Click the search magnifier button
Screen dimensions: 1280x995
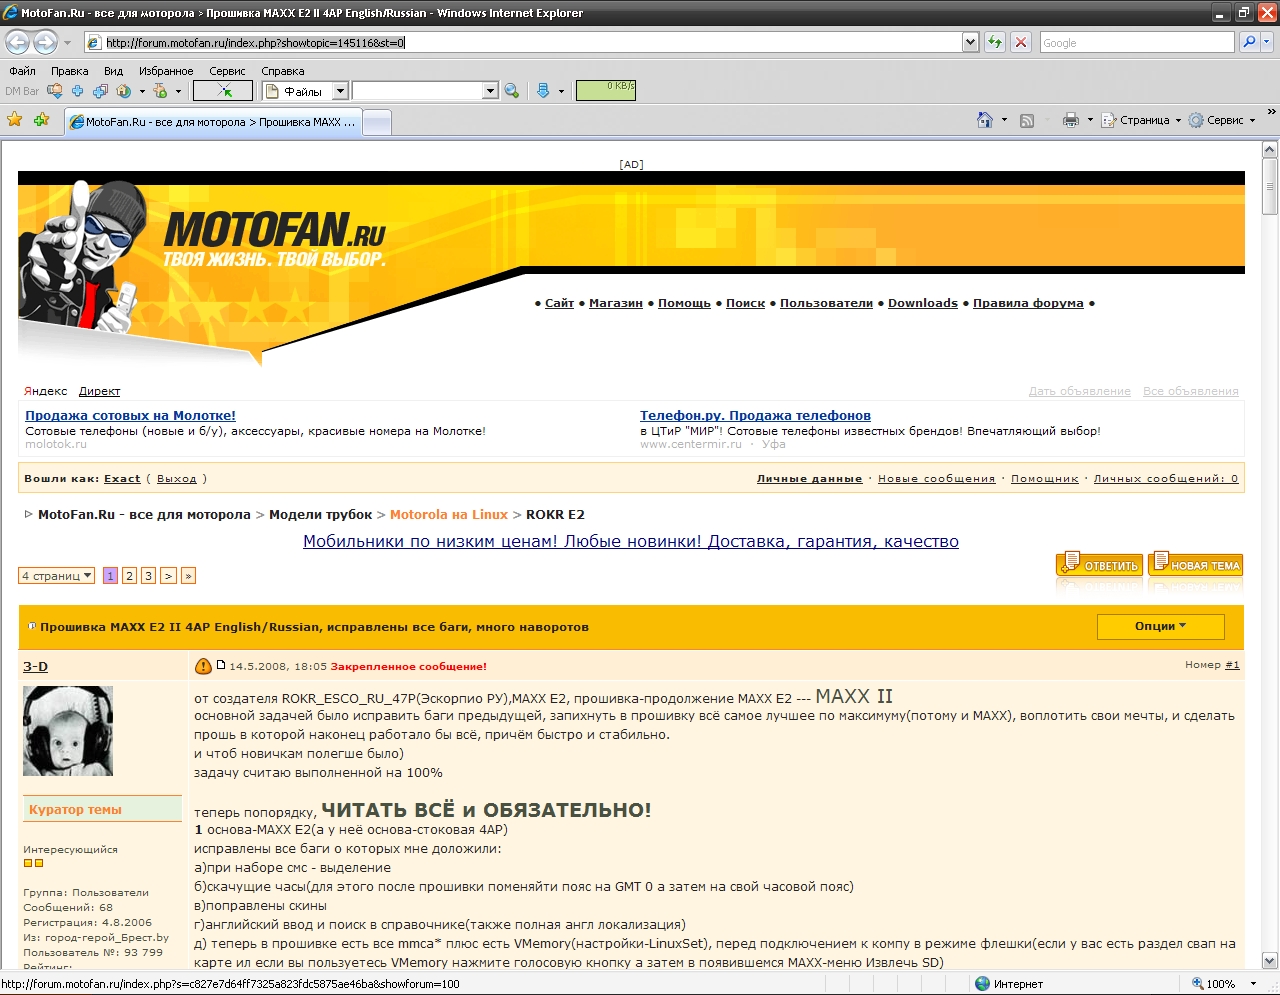tap(1248, 42)
